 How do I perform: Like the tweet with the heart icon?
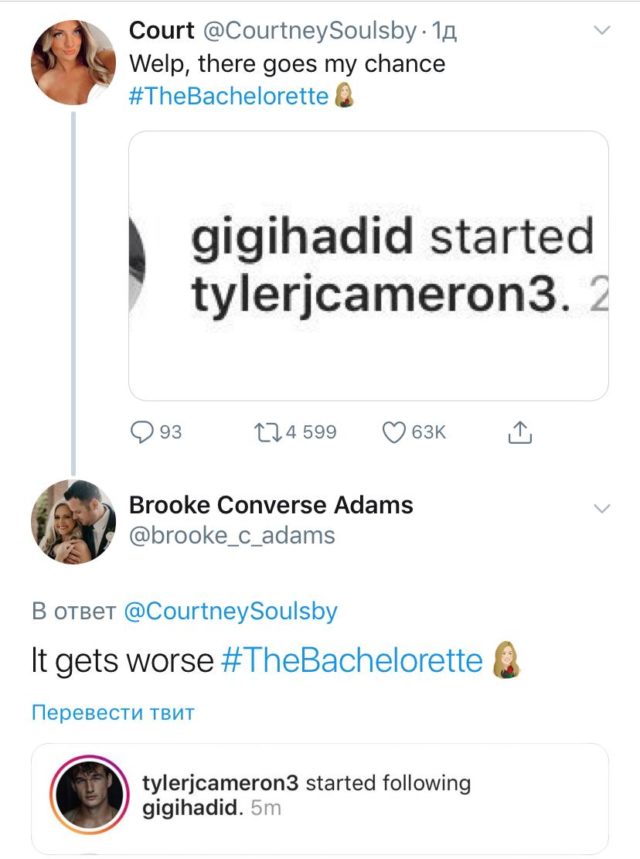395,432
